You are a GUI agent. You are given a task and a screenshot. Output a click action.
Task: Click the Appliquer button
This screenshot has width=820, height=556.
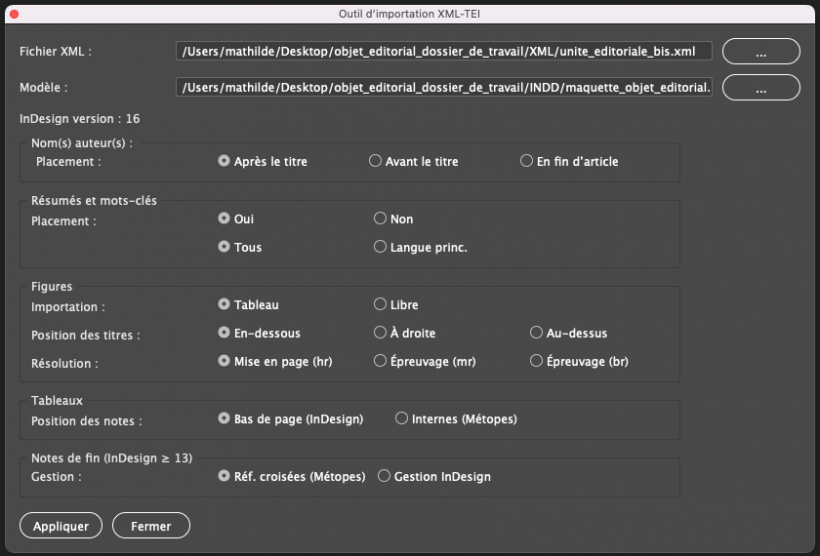61,526
